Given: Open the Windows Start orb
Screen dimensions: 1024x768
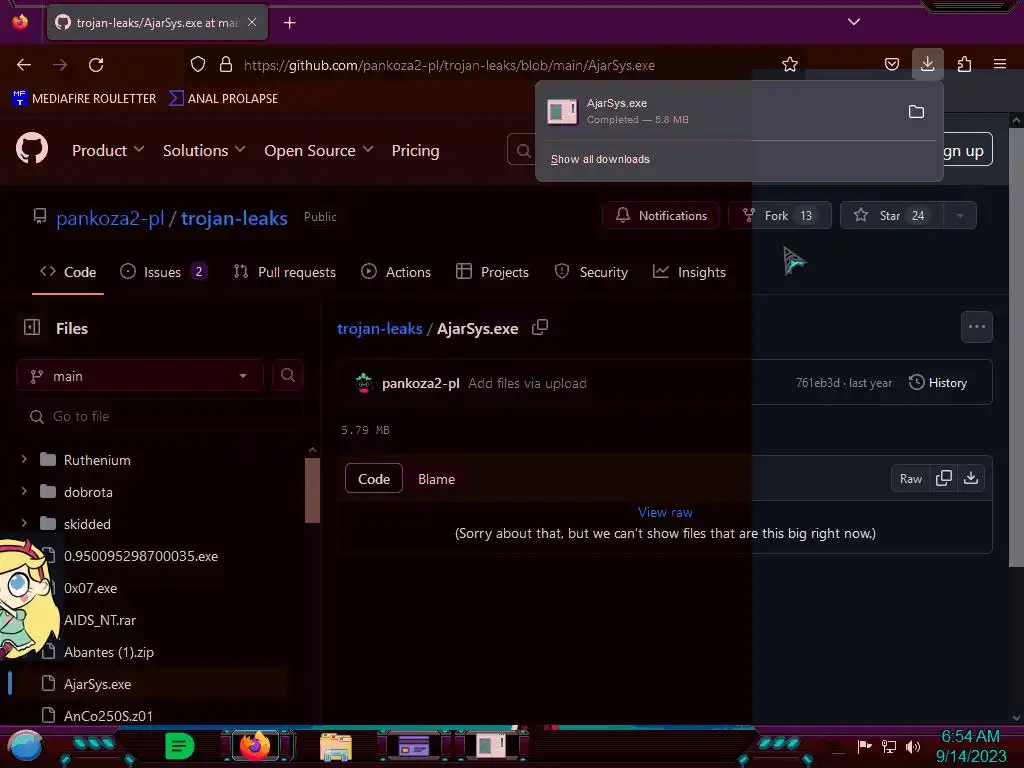Looking at the screenshot, I should [x=25, y=747].
